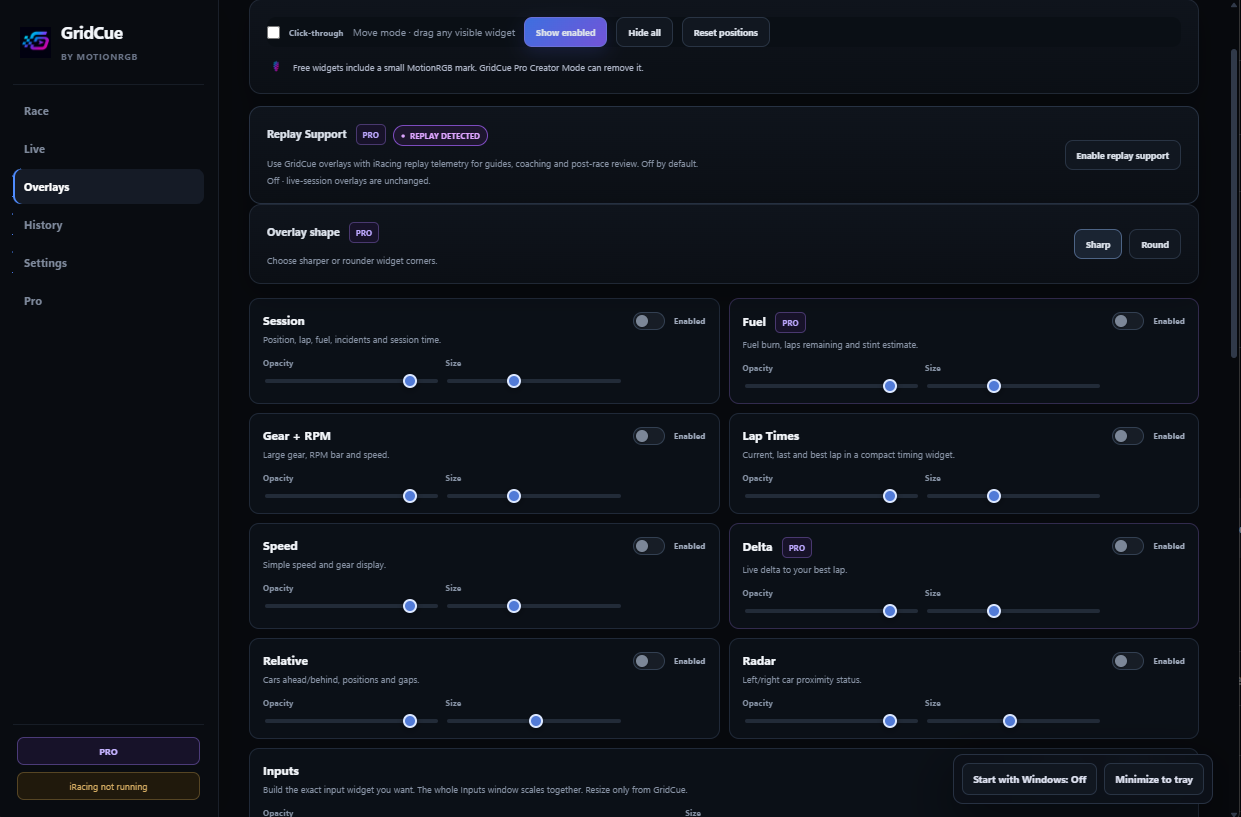Click the Hide all button
1241x817 pixels.
click(644, 33)
